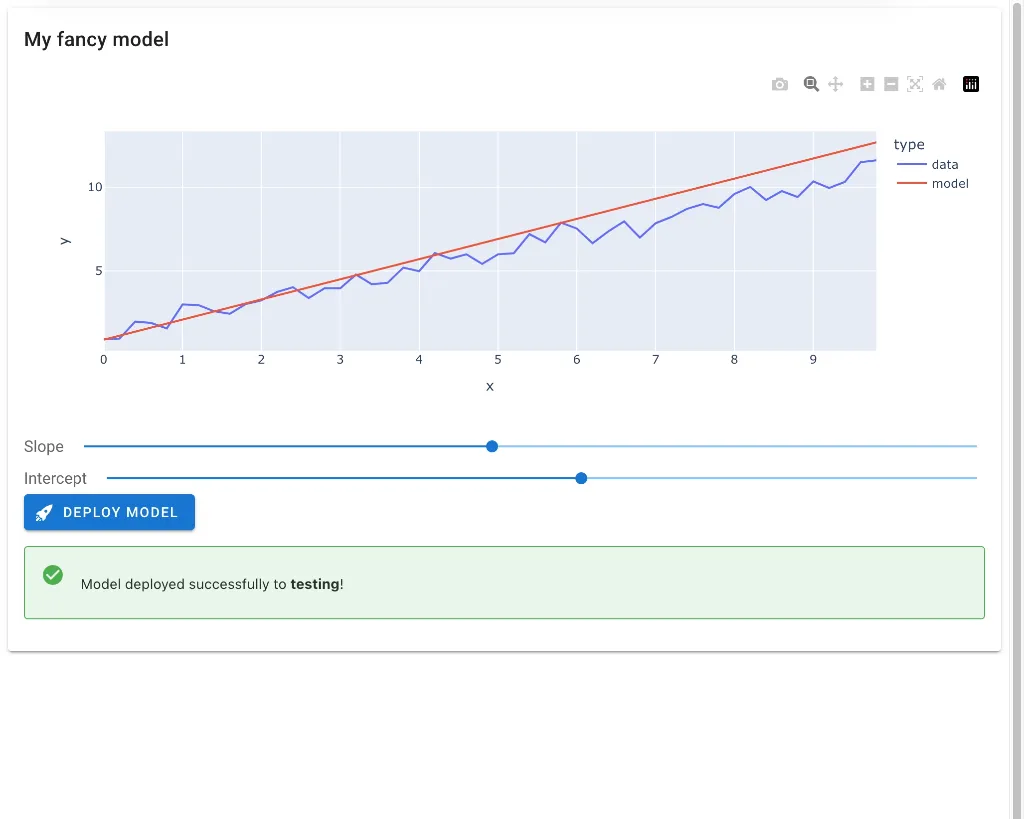1024x819 pixels.
Task: Click the Slope slider handle
Action: coord(492,447)
